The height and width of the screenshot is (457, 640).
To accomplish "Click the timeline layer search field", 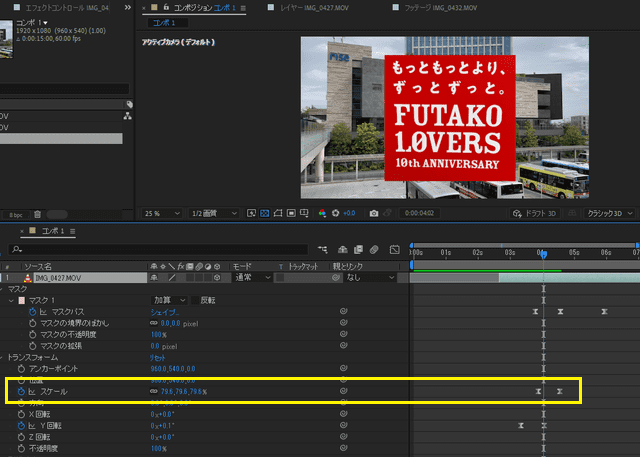I will pos(158,249).
